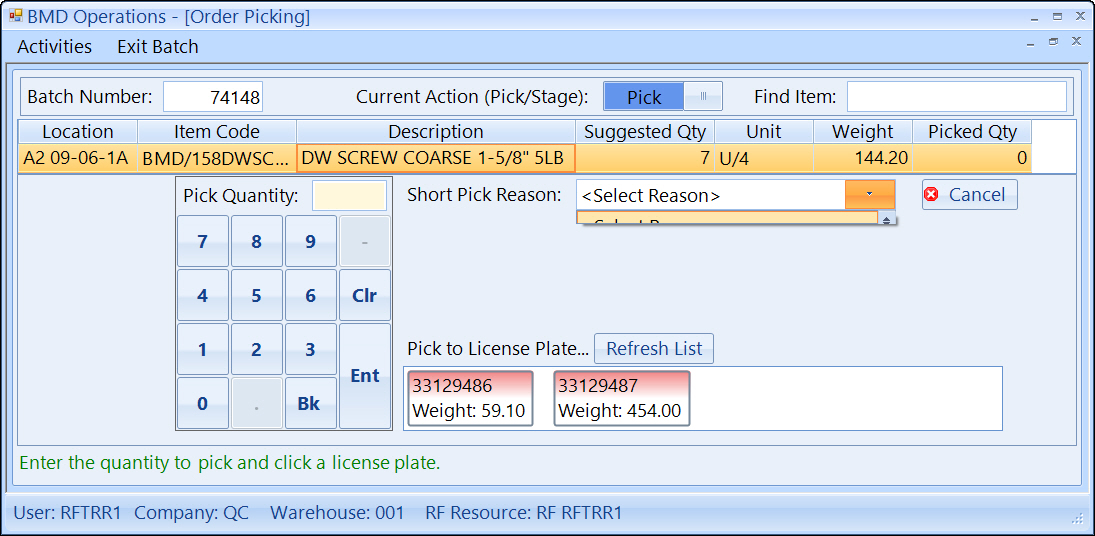The width and height of the screenshot is (1095, 536).
Task: Select license plate 33129486
Action: coord(469,398)
